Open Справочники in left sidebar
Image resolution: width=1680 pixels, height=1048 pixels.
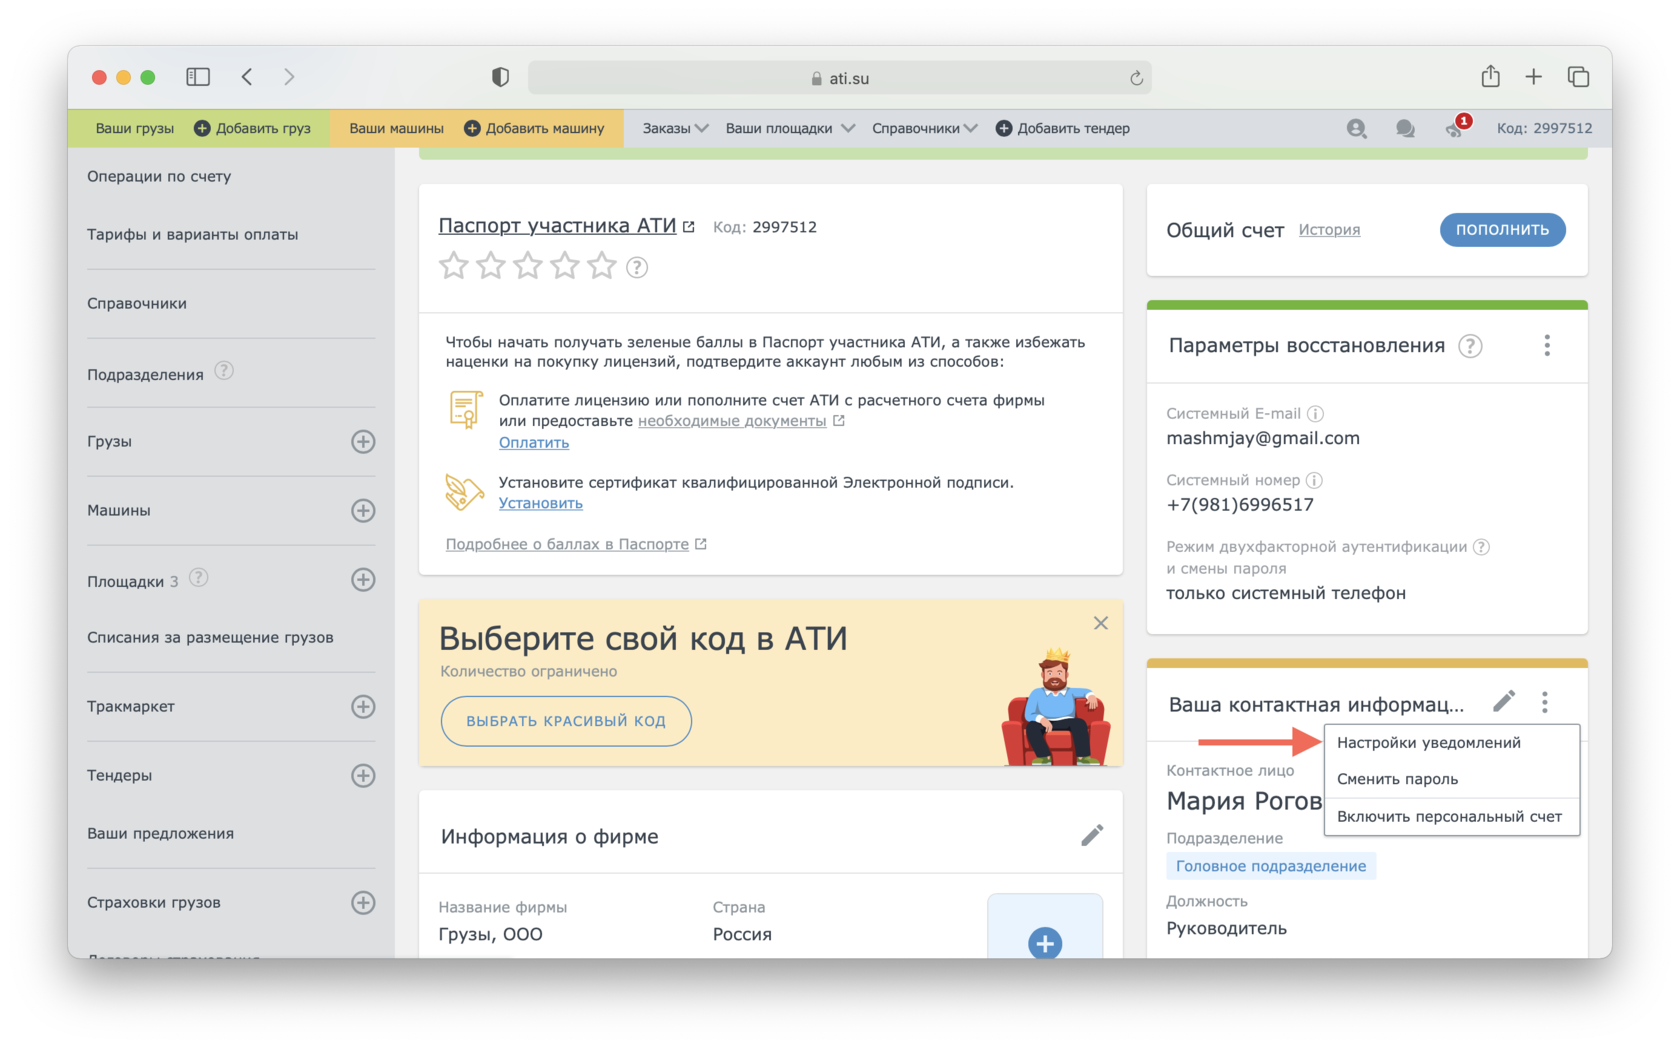[x=137, y=303]
